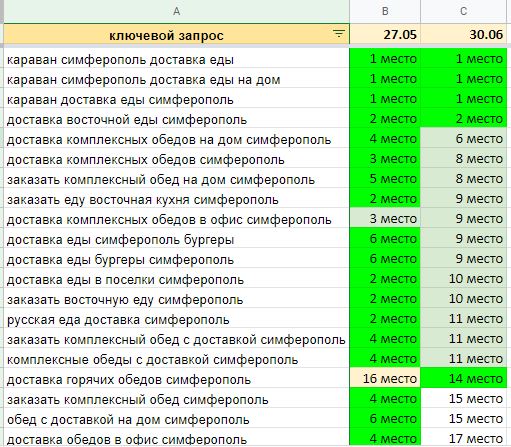Click the green 14 место cell
Screen dimensions: 511x447
tap(463, 378)
